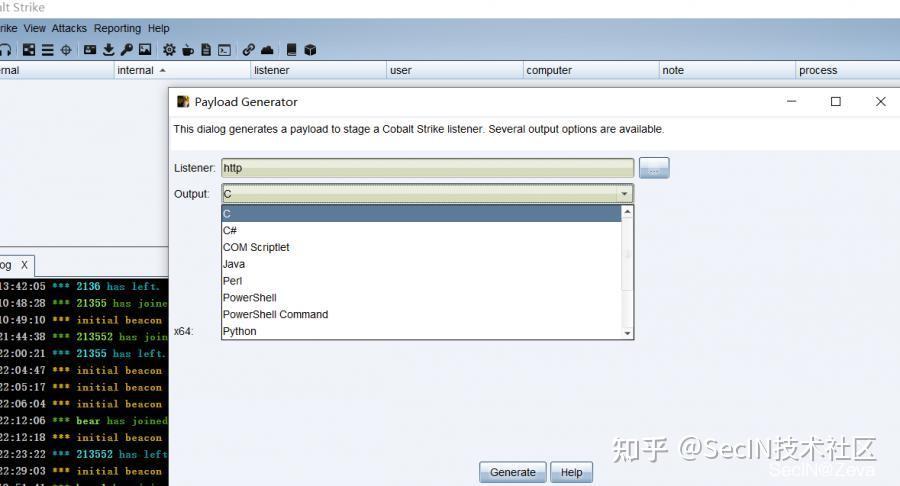Select Java output option
Image resolution: width=900 pixels, height=486 pixels.
421,264
